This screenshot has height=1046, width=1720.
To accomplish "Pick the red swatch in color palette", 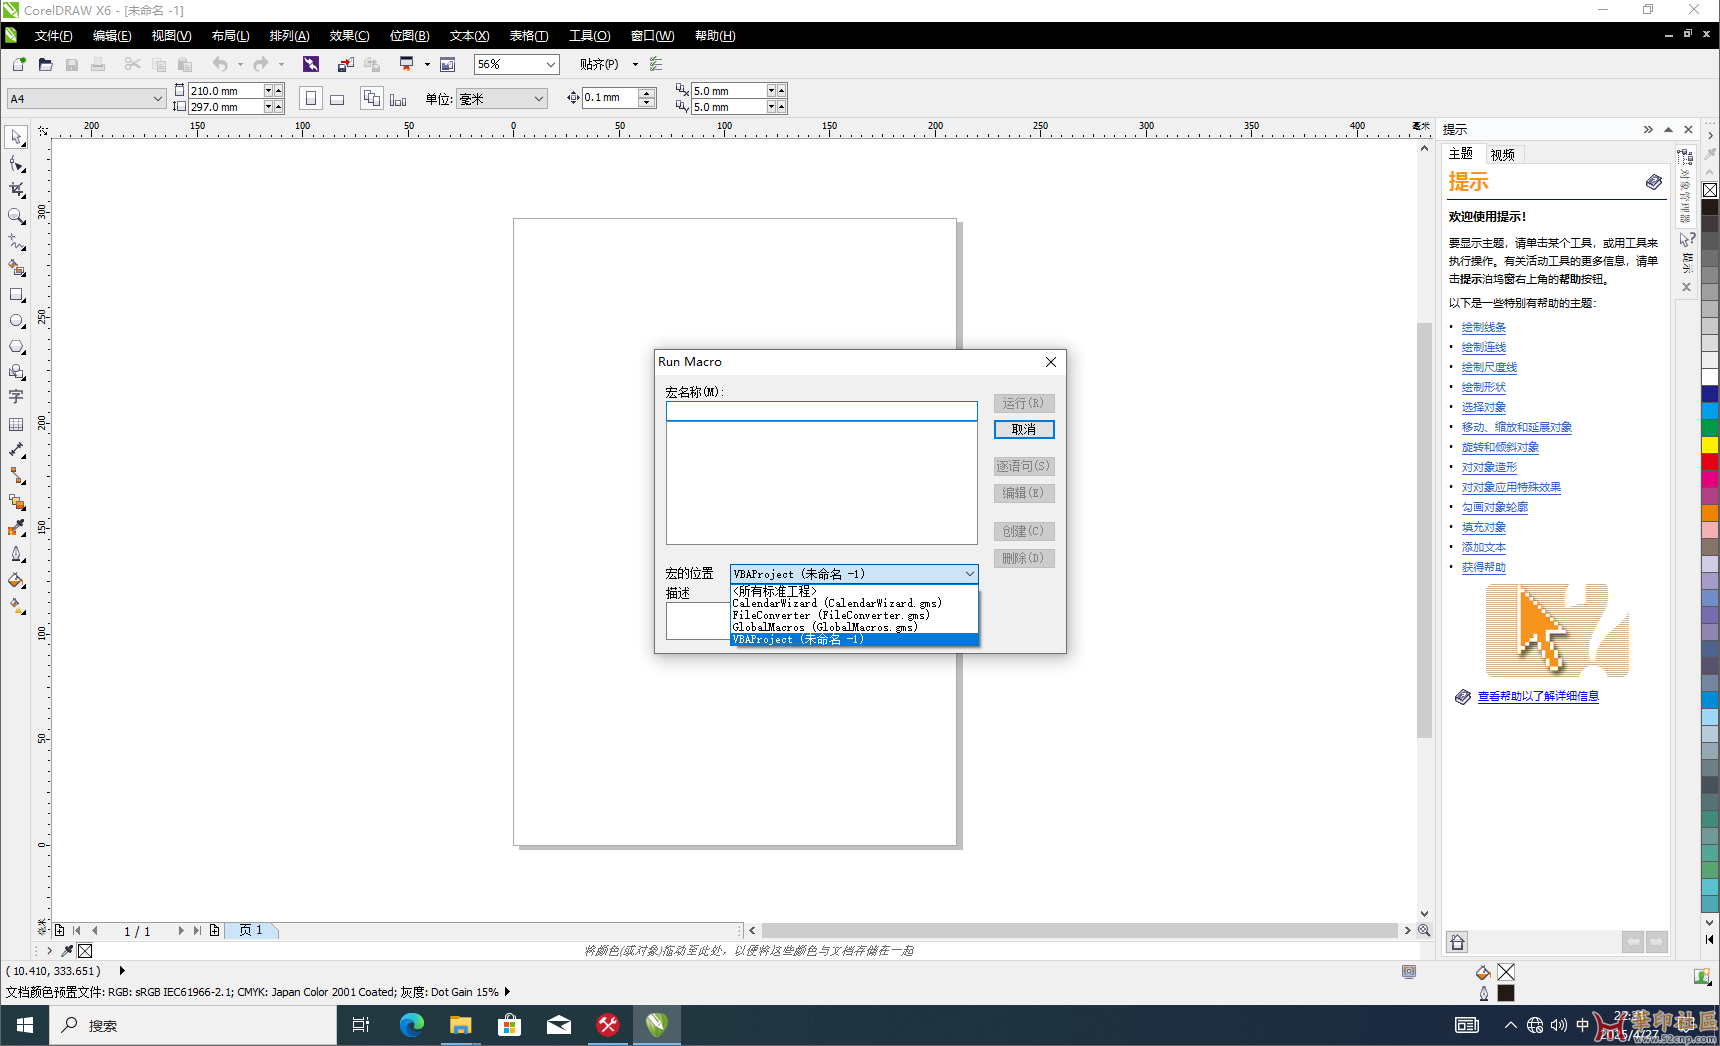I will (x=1710, y=461).
